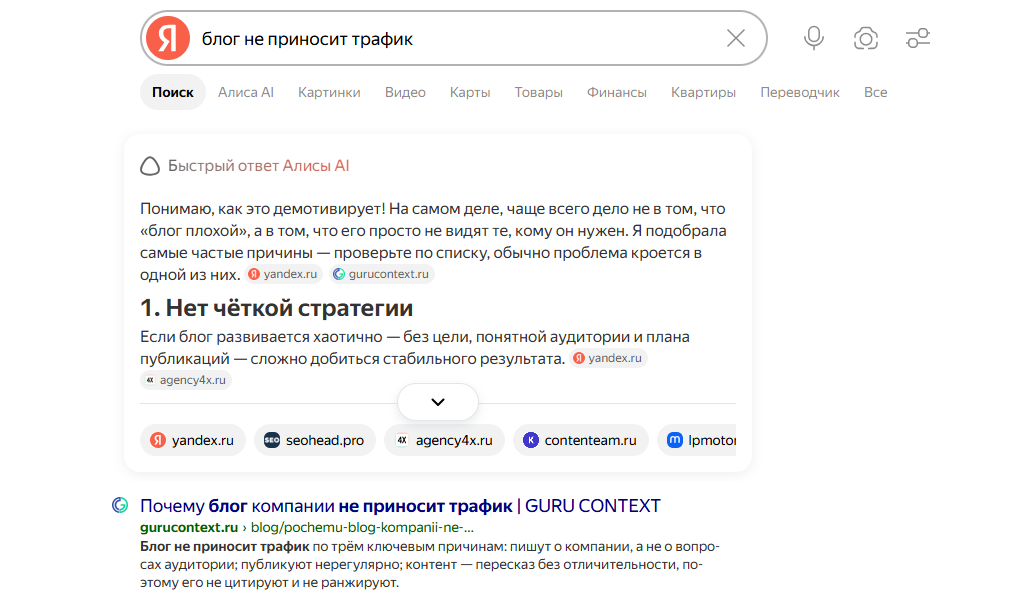Image resolution: width=1028 pixels, height=616 pixels.
Task: Click GURU CONTEXT result favicon
Action: point(120,505)
